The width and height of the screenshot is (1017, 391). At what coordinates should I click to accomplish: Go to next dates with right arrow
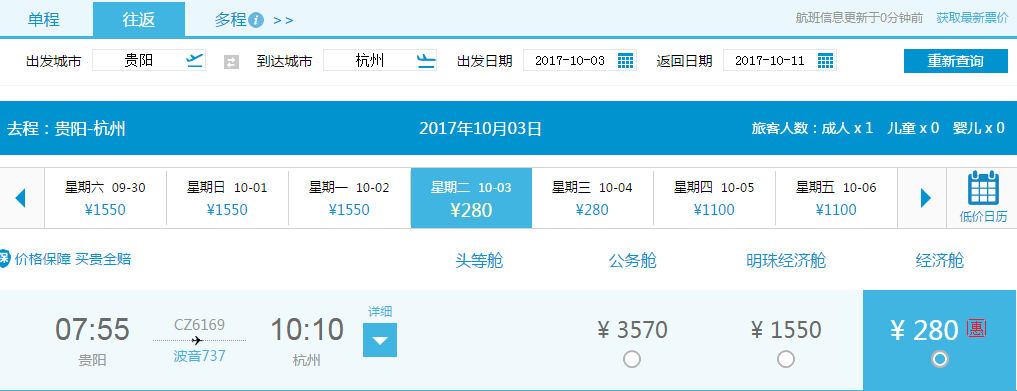point(926,198)
